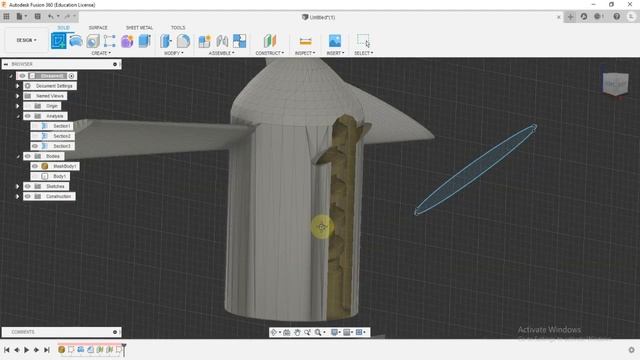Click the Look At icon
This screenshot has height=360, width=640.
(287, 333)
